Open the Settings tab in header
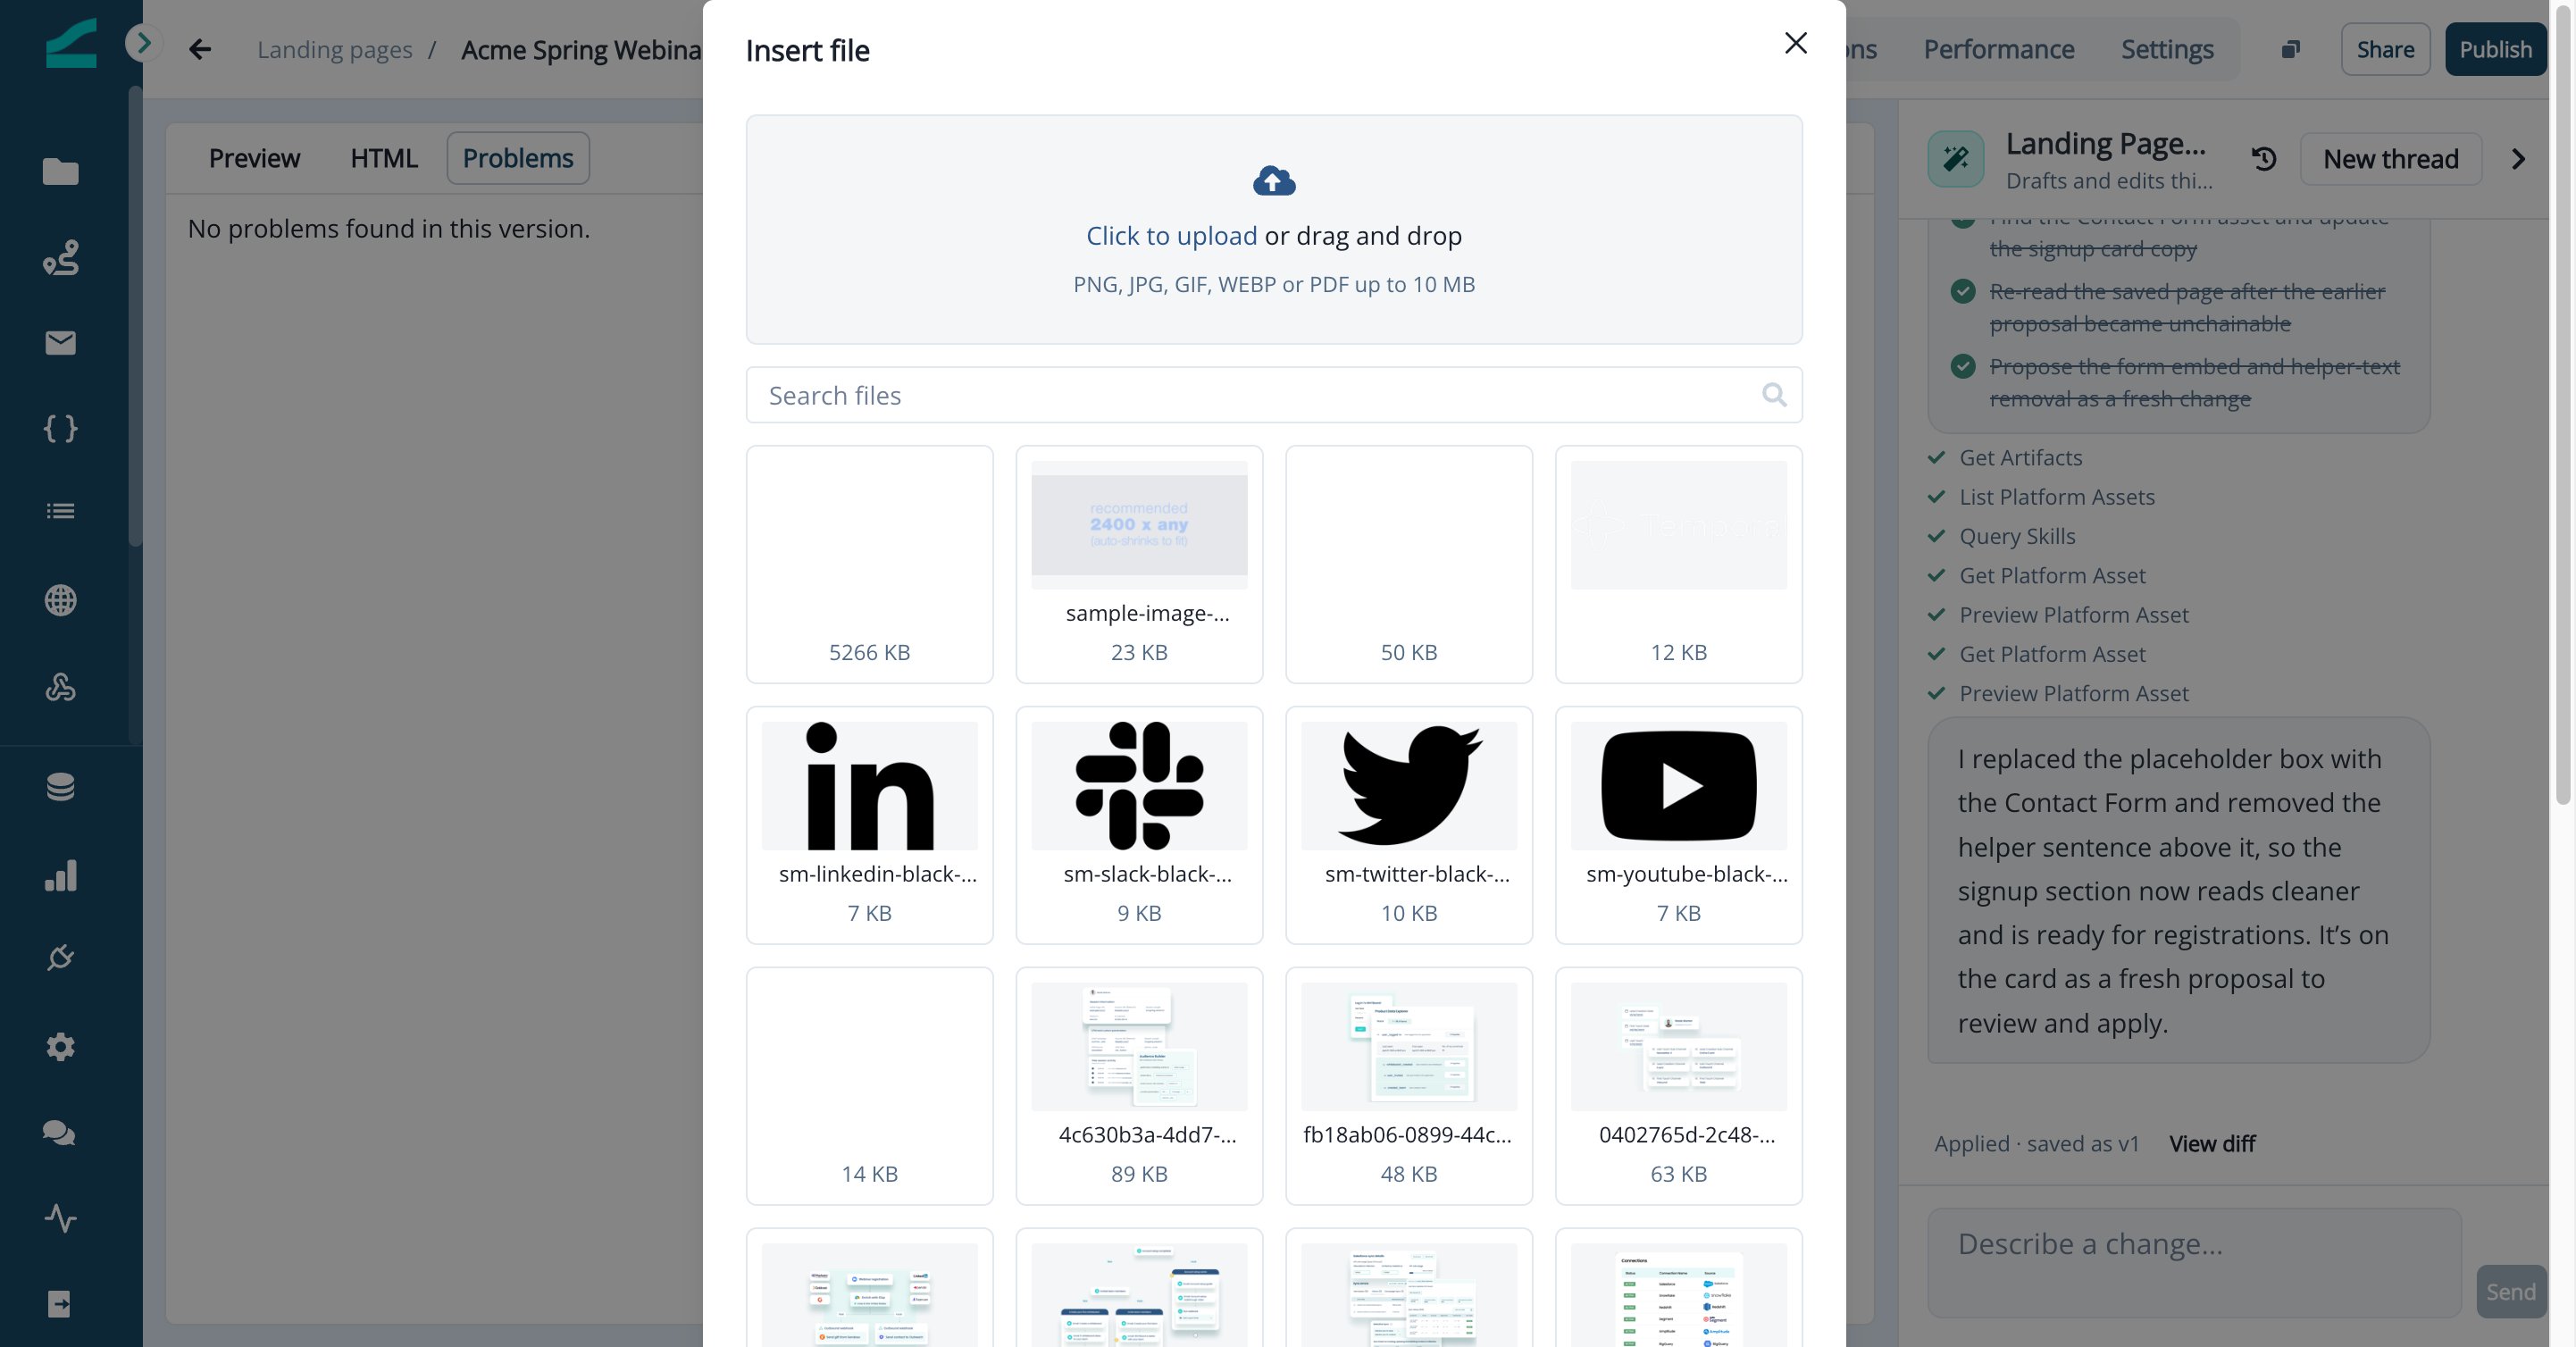The height and width of the screenshot is (1347, 2576). tap(2167, 49)
